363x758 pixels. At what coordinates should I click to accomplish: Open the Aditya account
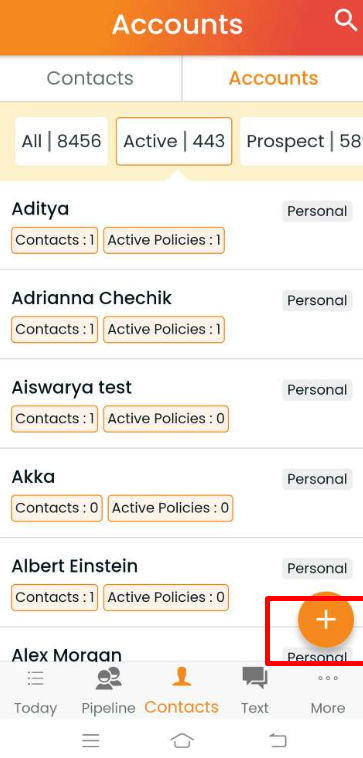pos(181,225)
